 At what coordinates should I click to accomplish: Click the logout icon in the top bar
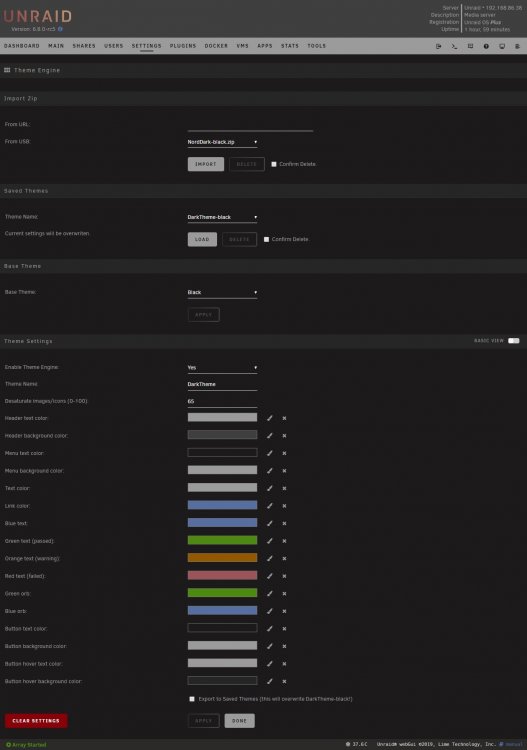tap(439, 46)
